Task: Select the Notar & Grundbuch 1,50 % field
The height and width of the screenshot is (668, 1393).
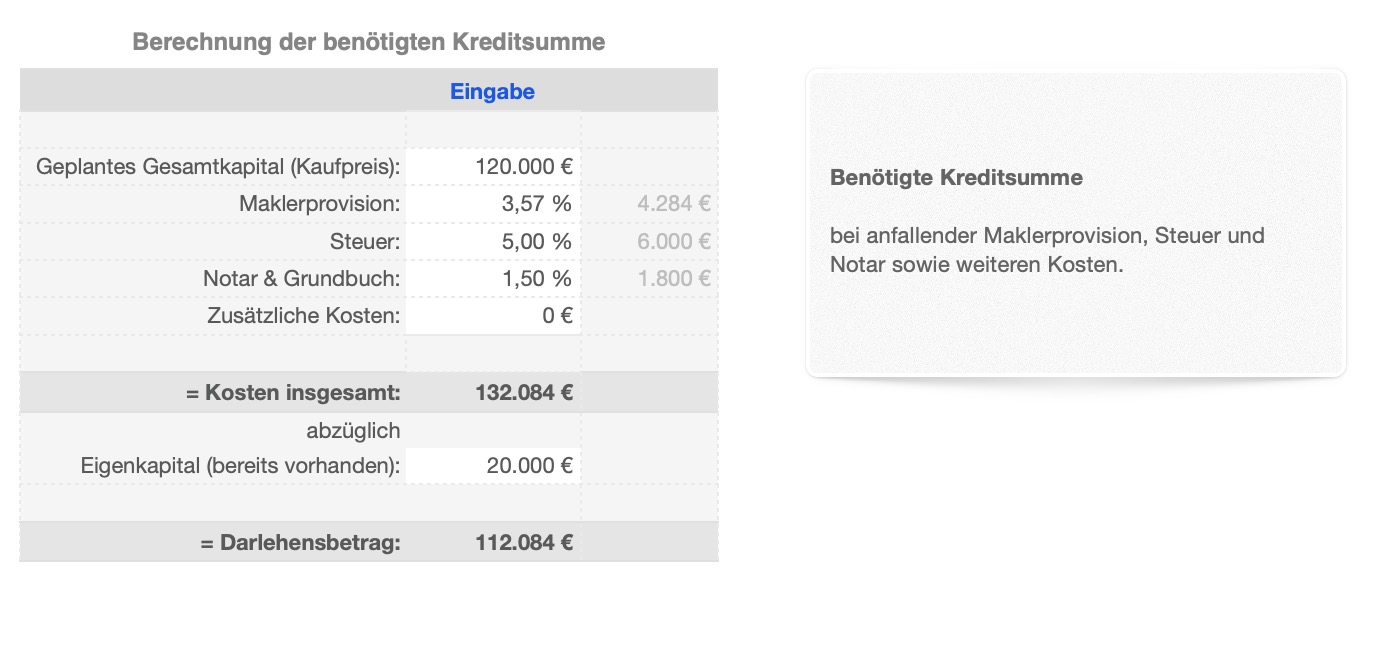Action: (494, 278)
